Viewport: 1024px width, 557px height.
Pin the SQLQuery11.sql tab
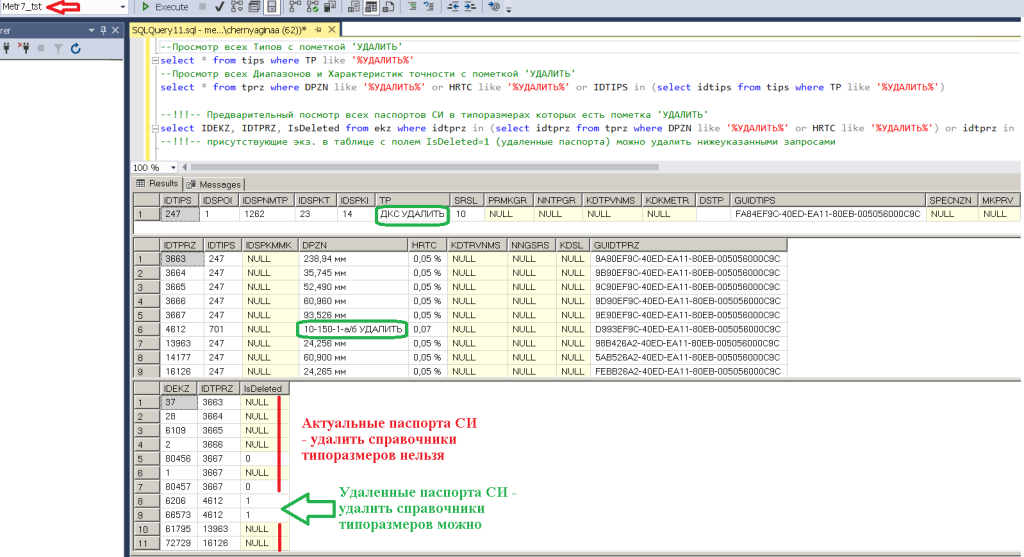318,30
